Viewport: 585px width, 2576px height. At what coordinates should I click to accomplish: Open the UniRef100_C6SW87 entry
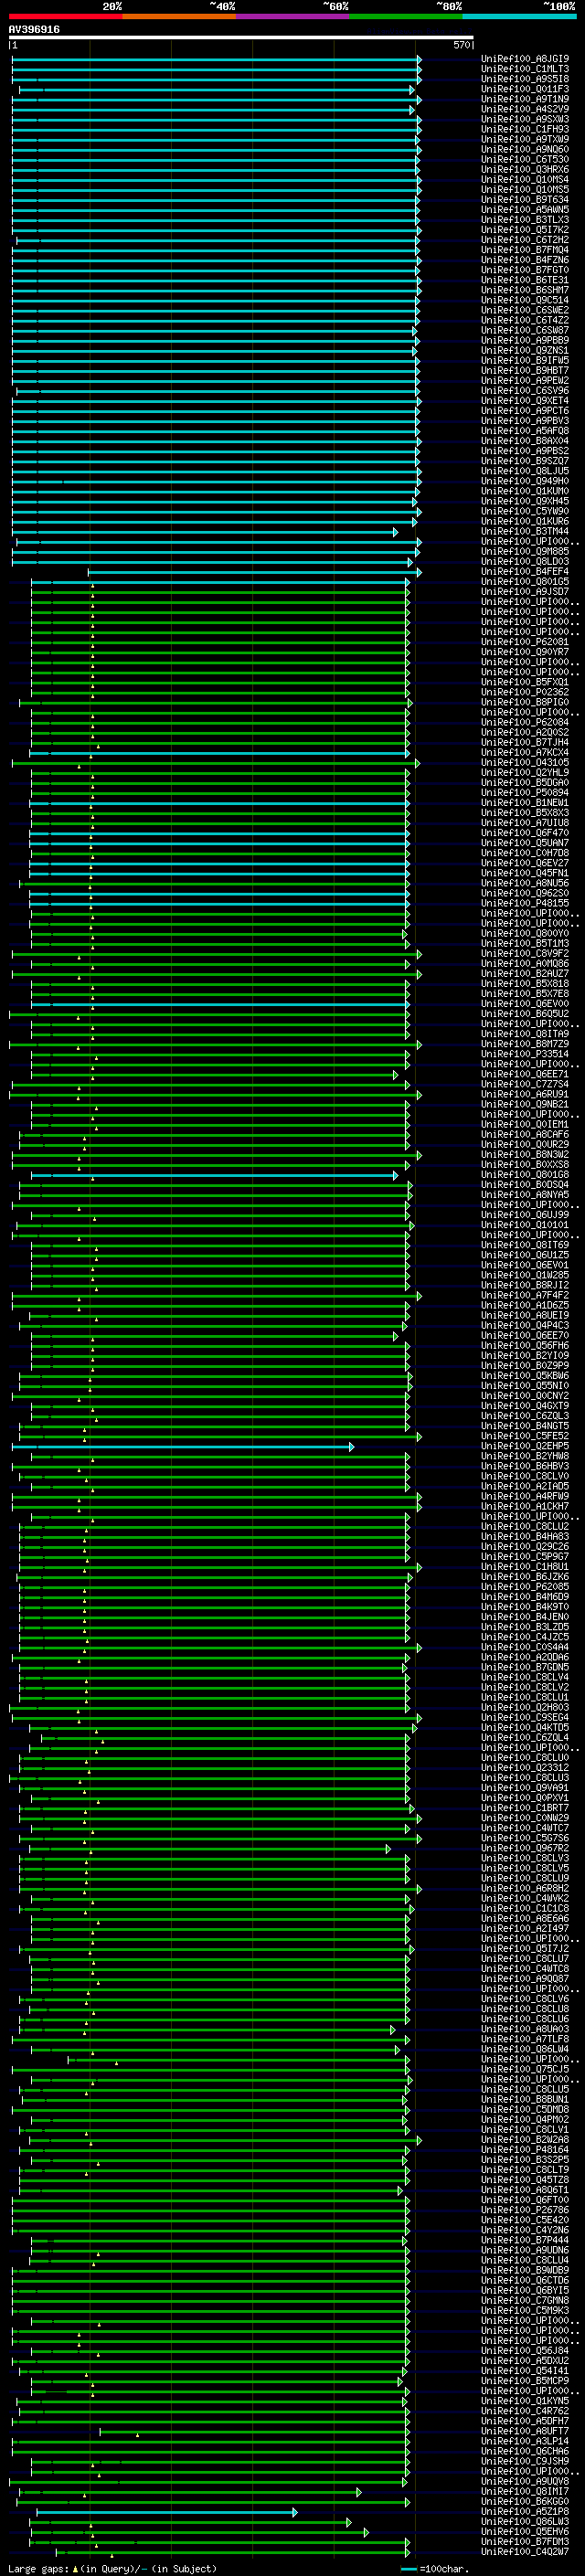[x=525, y=330]
